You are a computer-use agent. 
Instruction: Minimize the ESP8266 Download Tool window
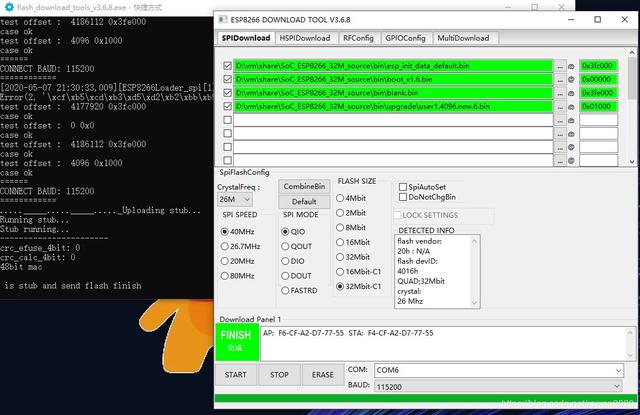(x=571, y=20)
